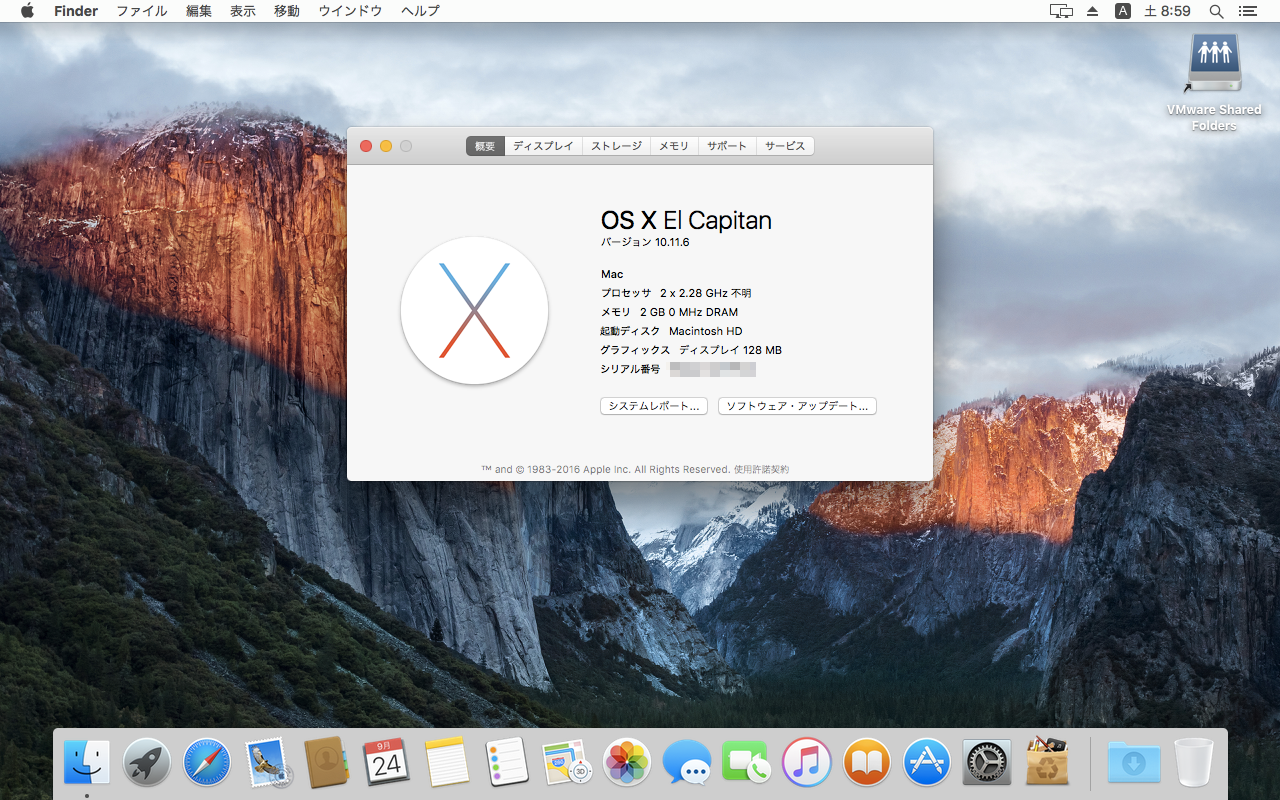Image resolution: width=1280 pixels, height=800 pixels.
Task: Open Safari compass icon in Dock
Action: 207,763
